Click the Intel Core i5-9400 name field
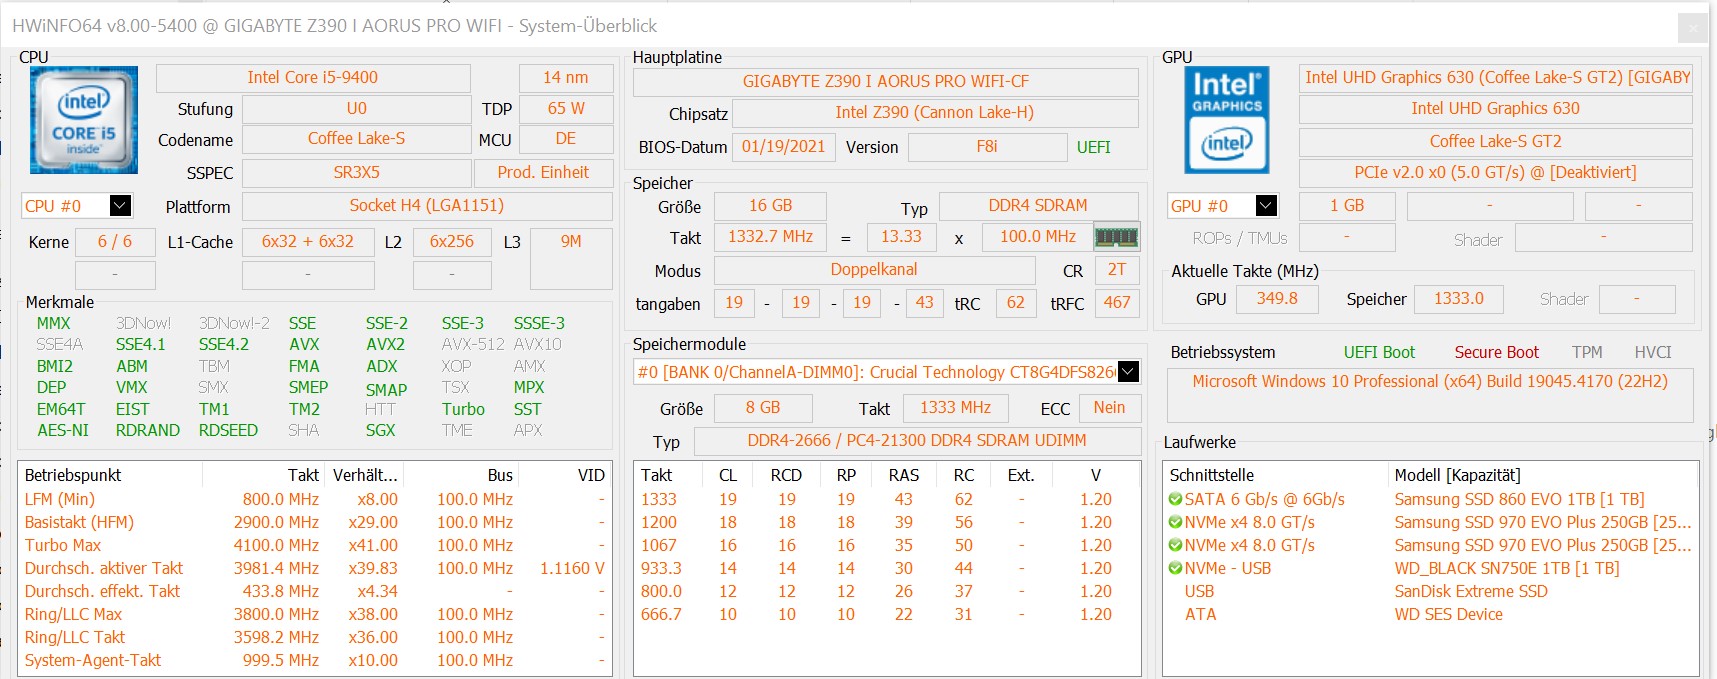This screenshot has height=679, width=1717. 313,78
